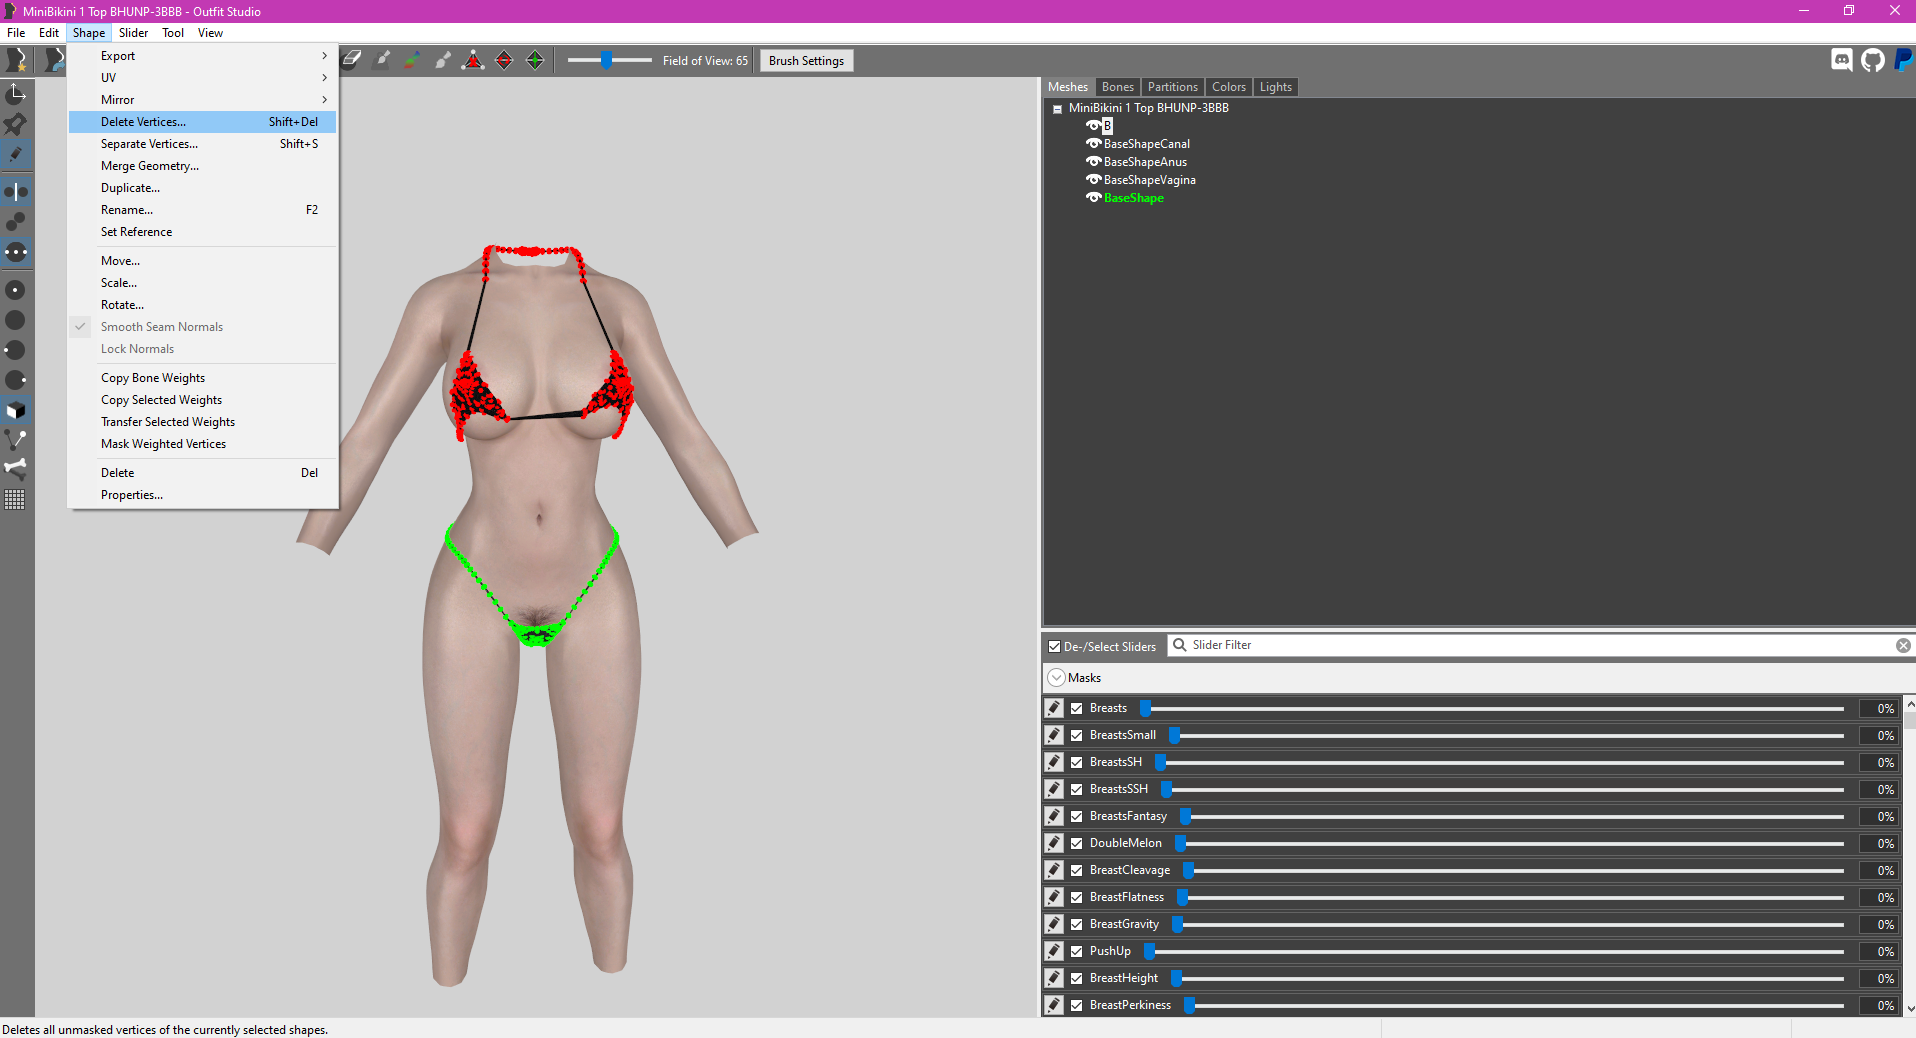The image size is (1916, 1038).
Task: Open the Mirror submenu
Action: pos(202,100)
